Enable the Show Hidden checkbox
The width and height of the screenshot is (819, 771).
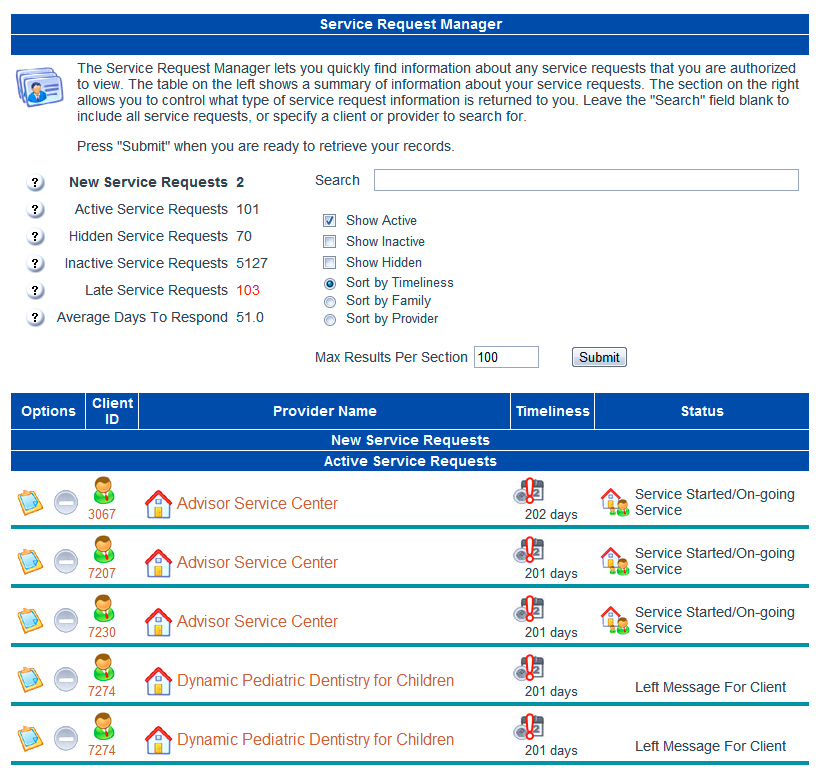click(x=329, y=263)
